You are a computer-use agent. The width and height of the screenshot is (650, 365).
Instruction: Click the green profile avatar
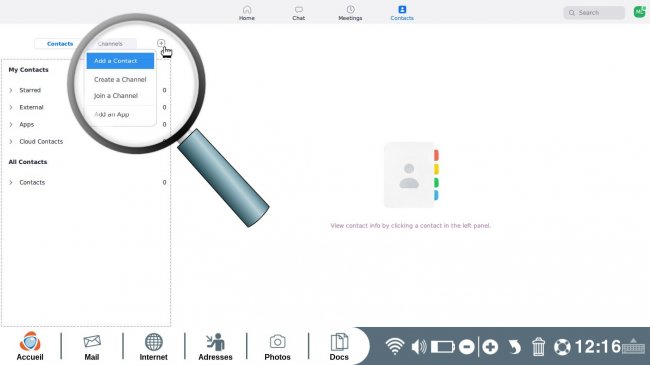pos(640,12)
